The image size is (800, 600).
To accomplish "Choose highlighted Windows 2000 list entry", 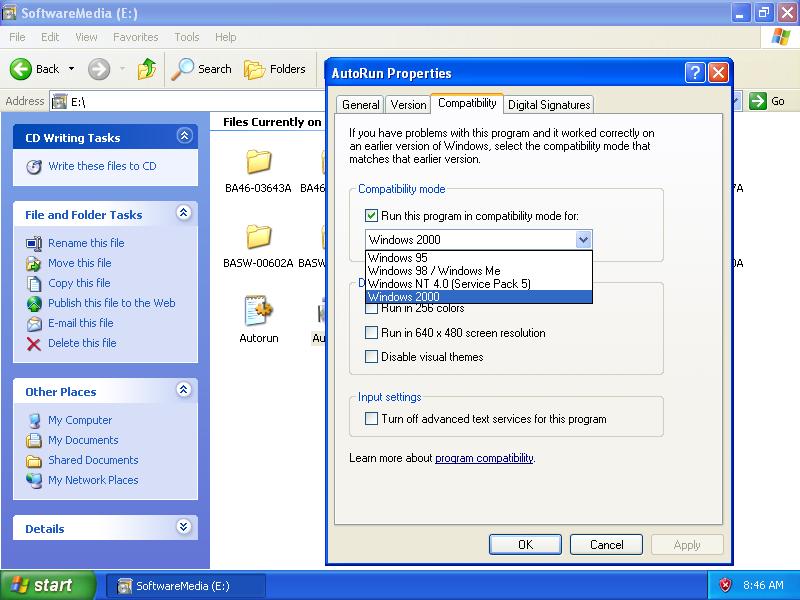I will 479,296.
